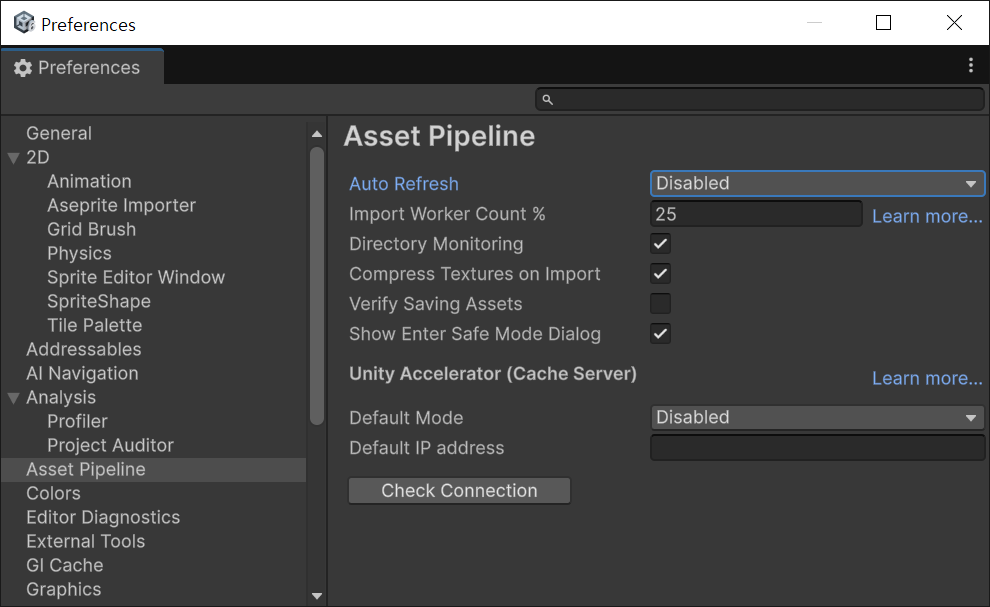Click the Directory Monitoring label
The width and height of the screenshot is (990, 607).
(436, 244)
